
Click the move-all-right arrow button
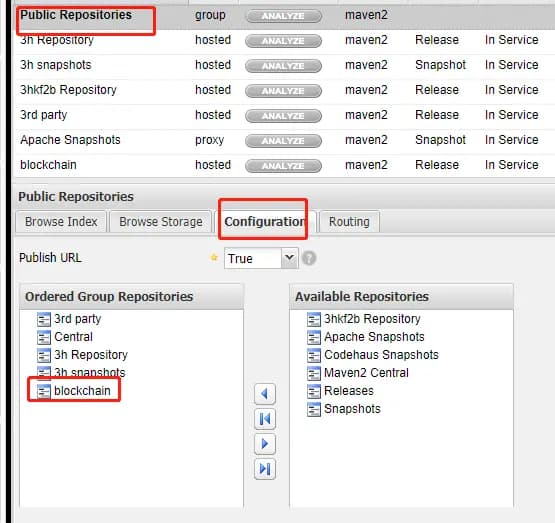click(264, 469)
